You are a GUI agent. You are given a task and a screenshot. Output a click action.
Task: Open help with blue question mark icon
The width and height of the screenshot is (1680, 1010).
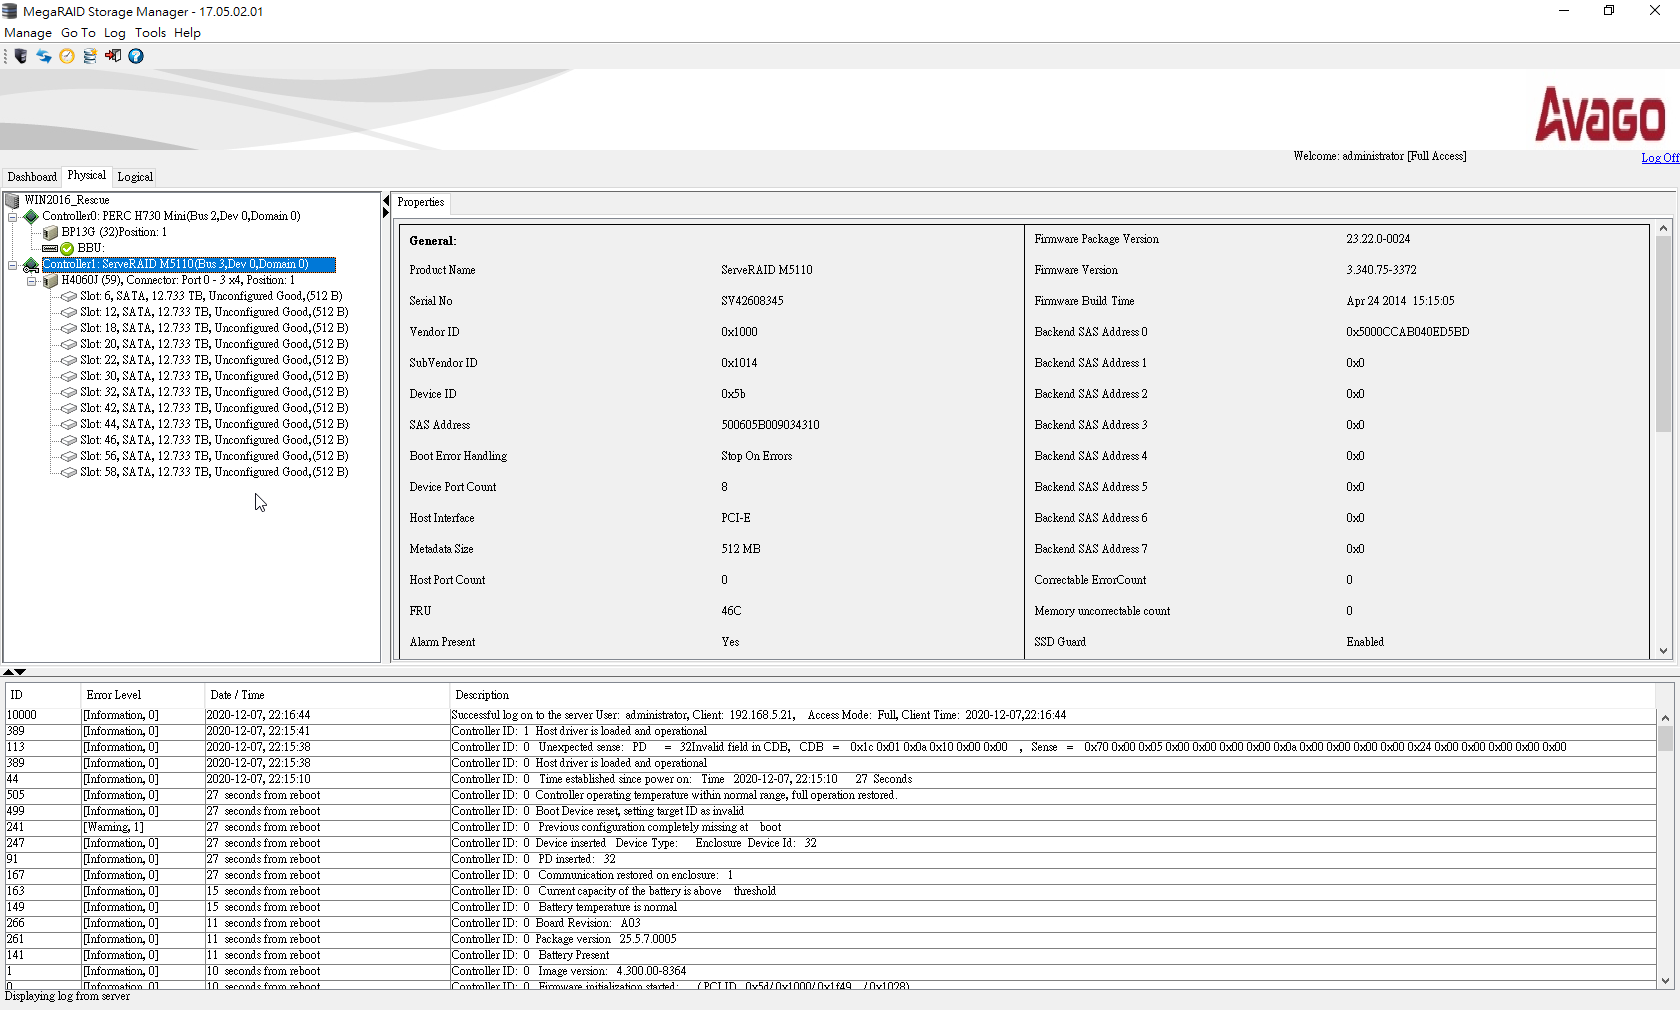tap(136, 56)
